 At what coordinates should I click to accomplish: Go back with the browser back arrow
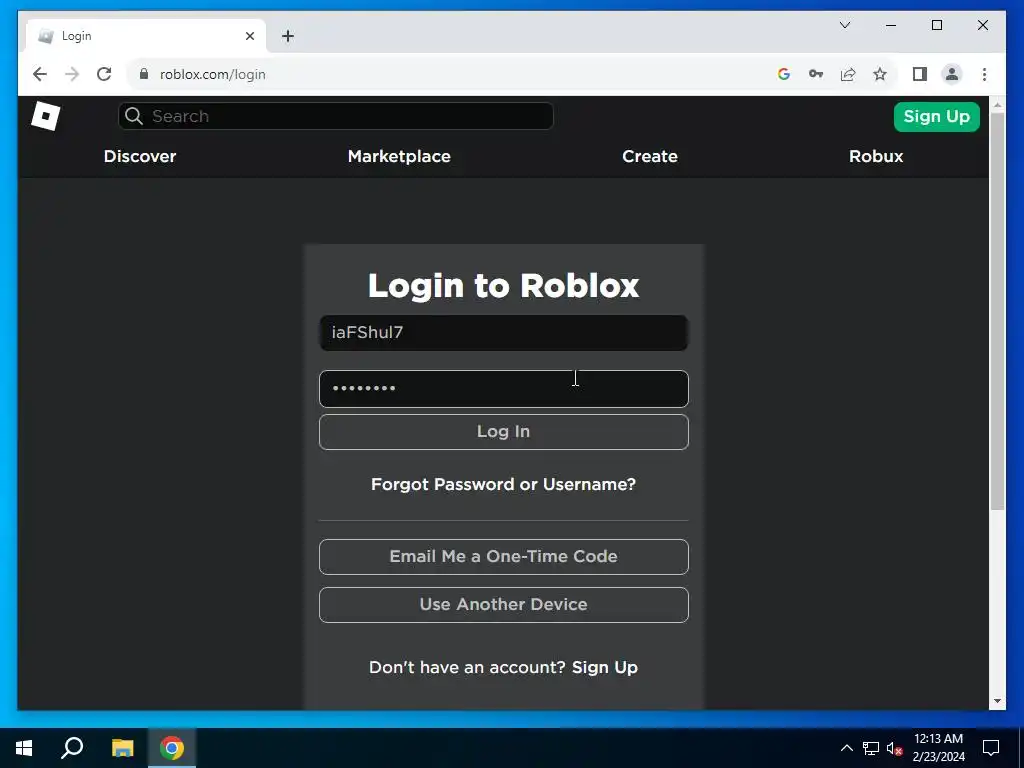(40, 74)
